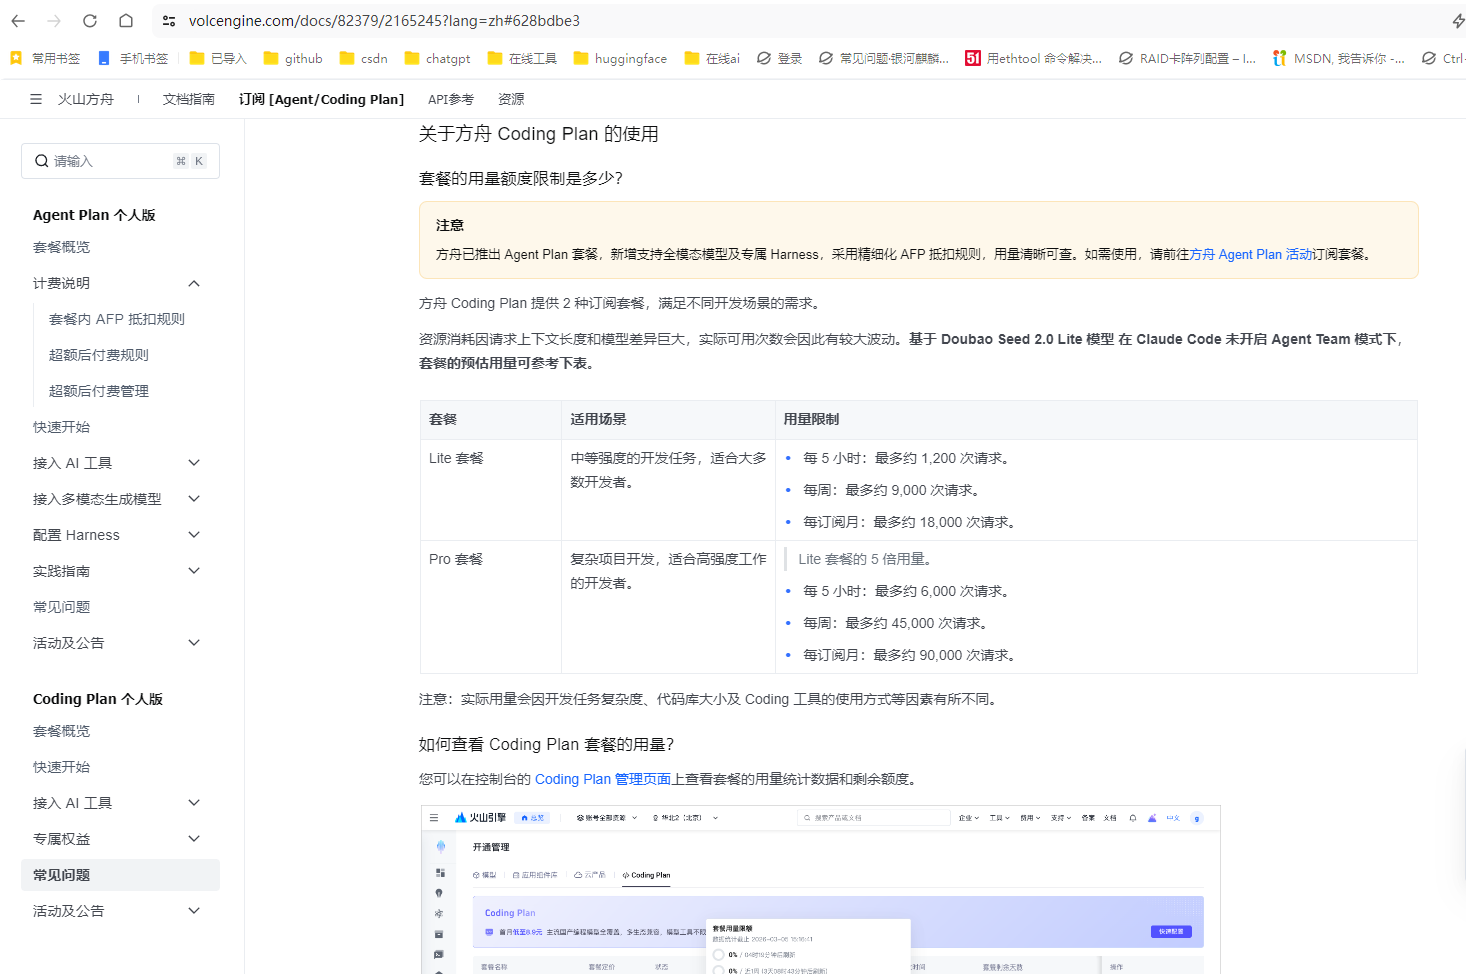Click the 请输入 search field

click(x=120, y=161)
